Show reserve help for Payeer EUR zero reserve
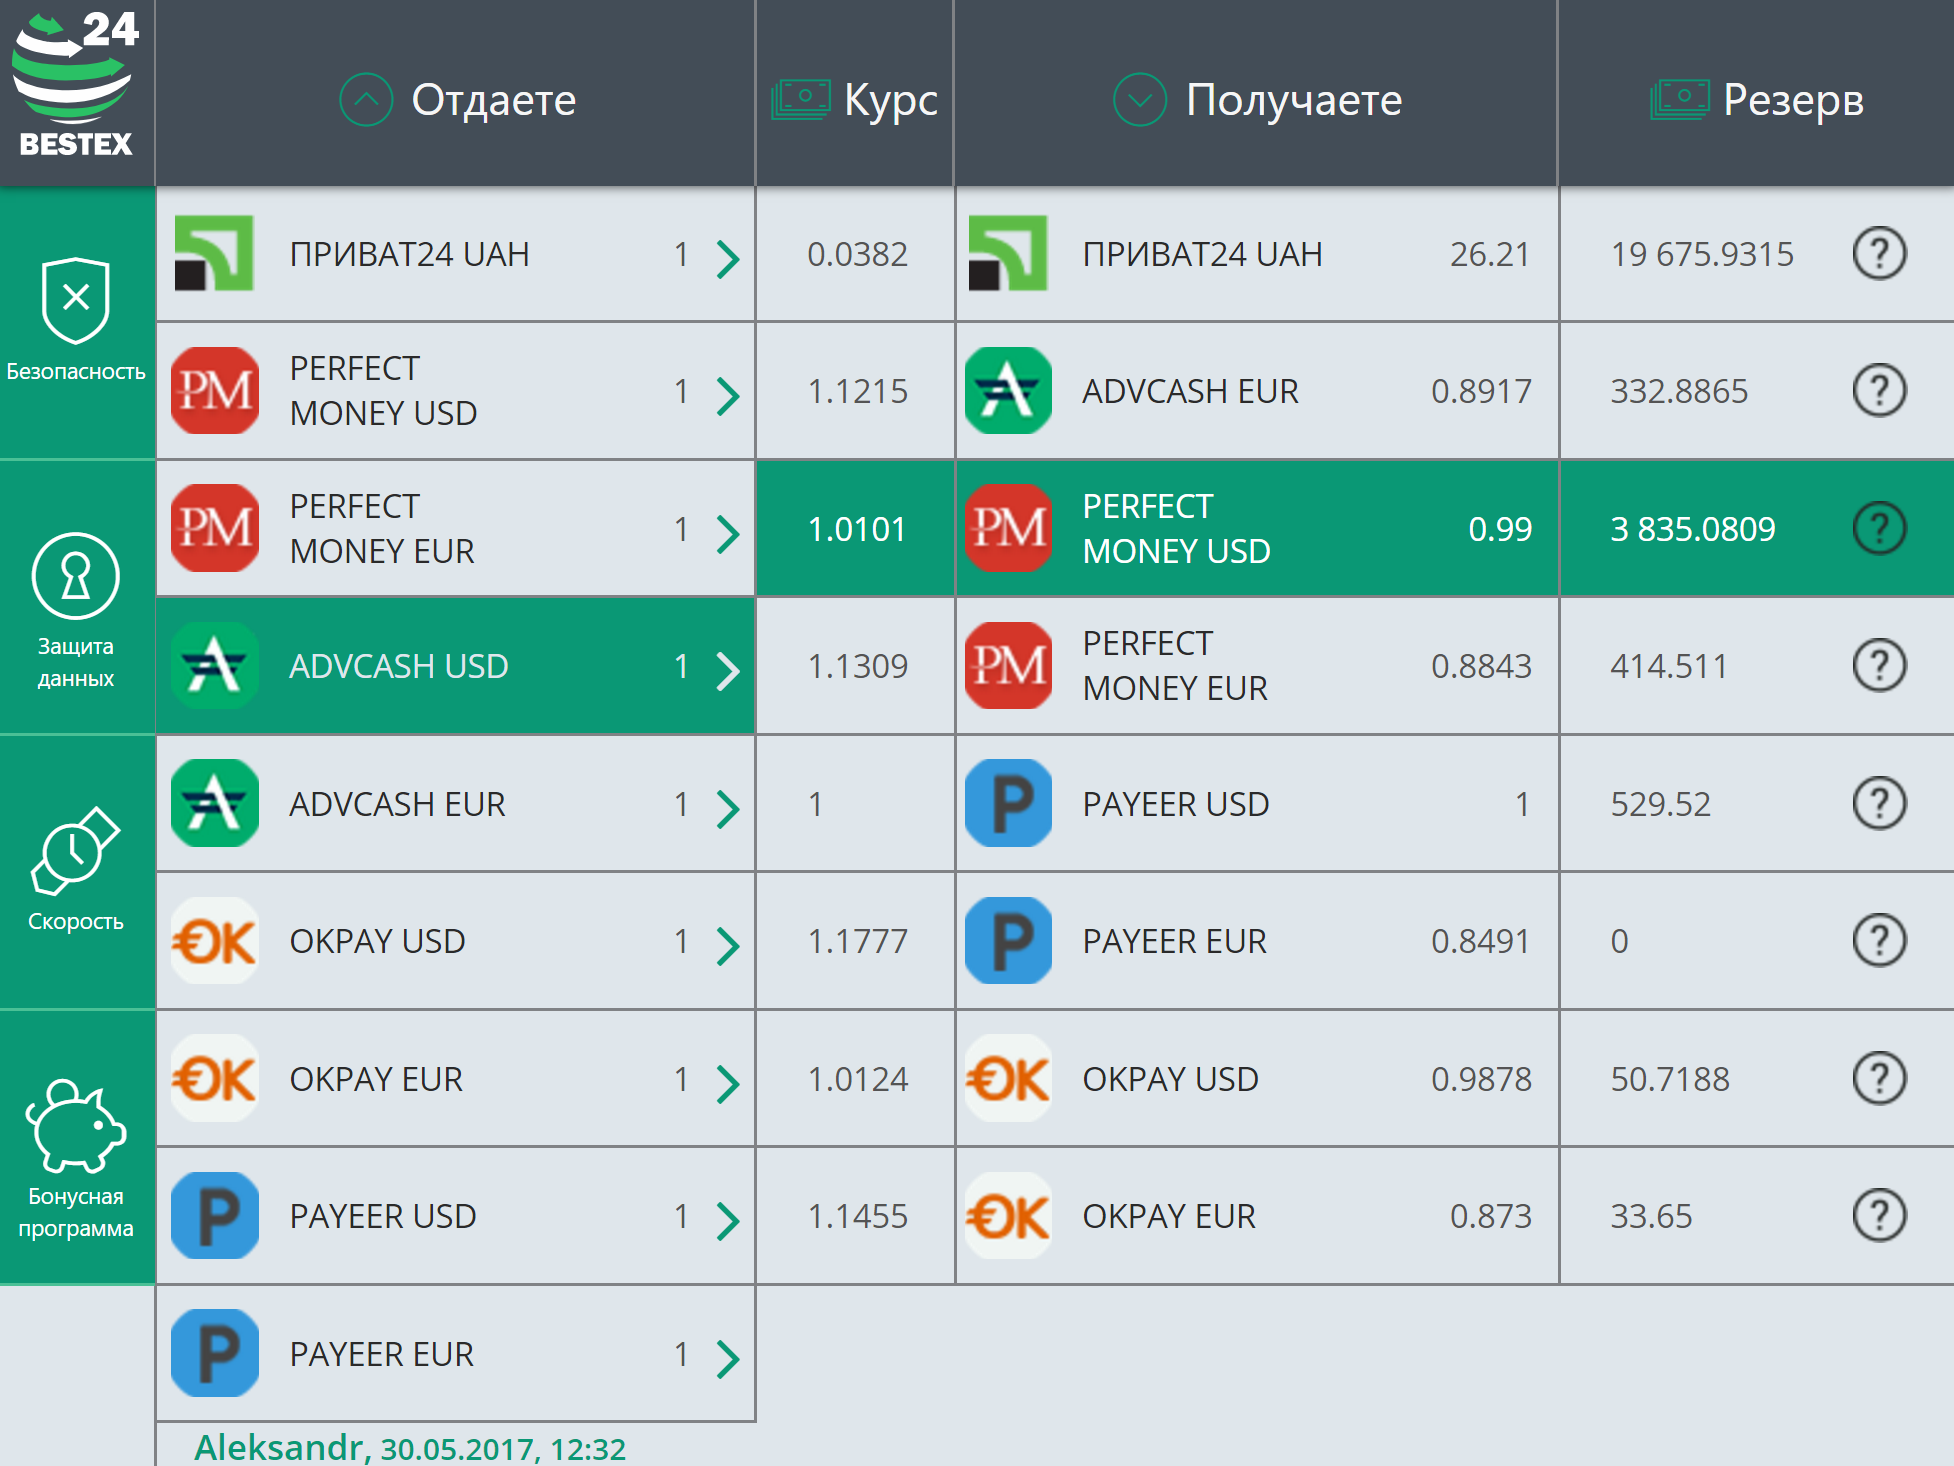The width and height of the screenshot is (1954, 1466). tap(1880, 941)
